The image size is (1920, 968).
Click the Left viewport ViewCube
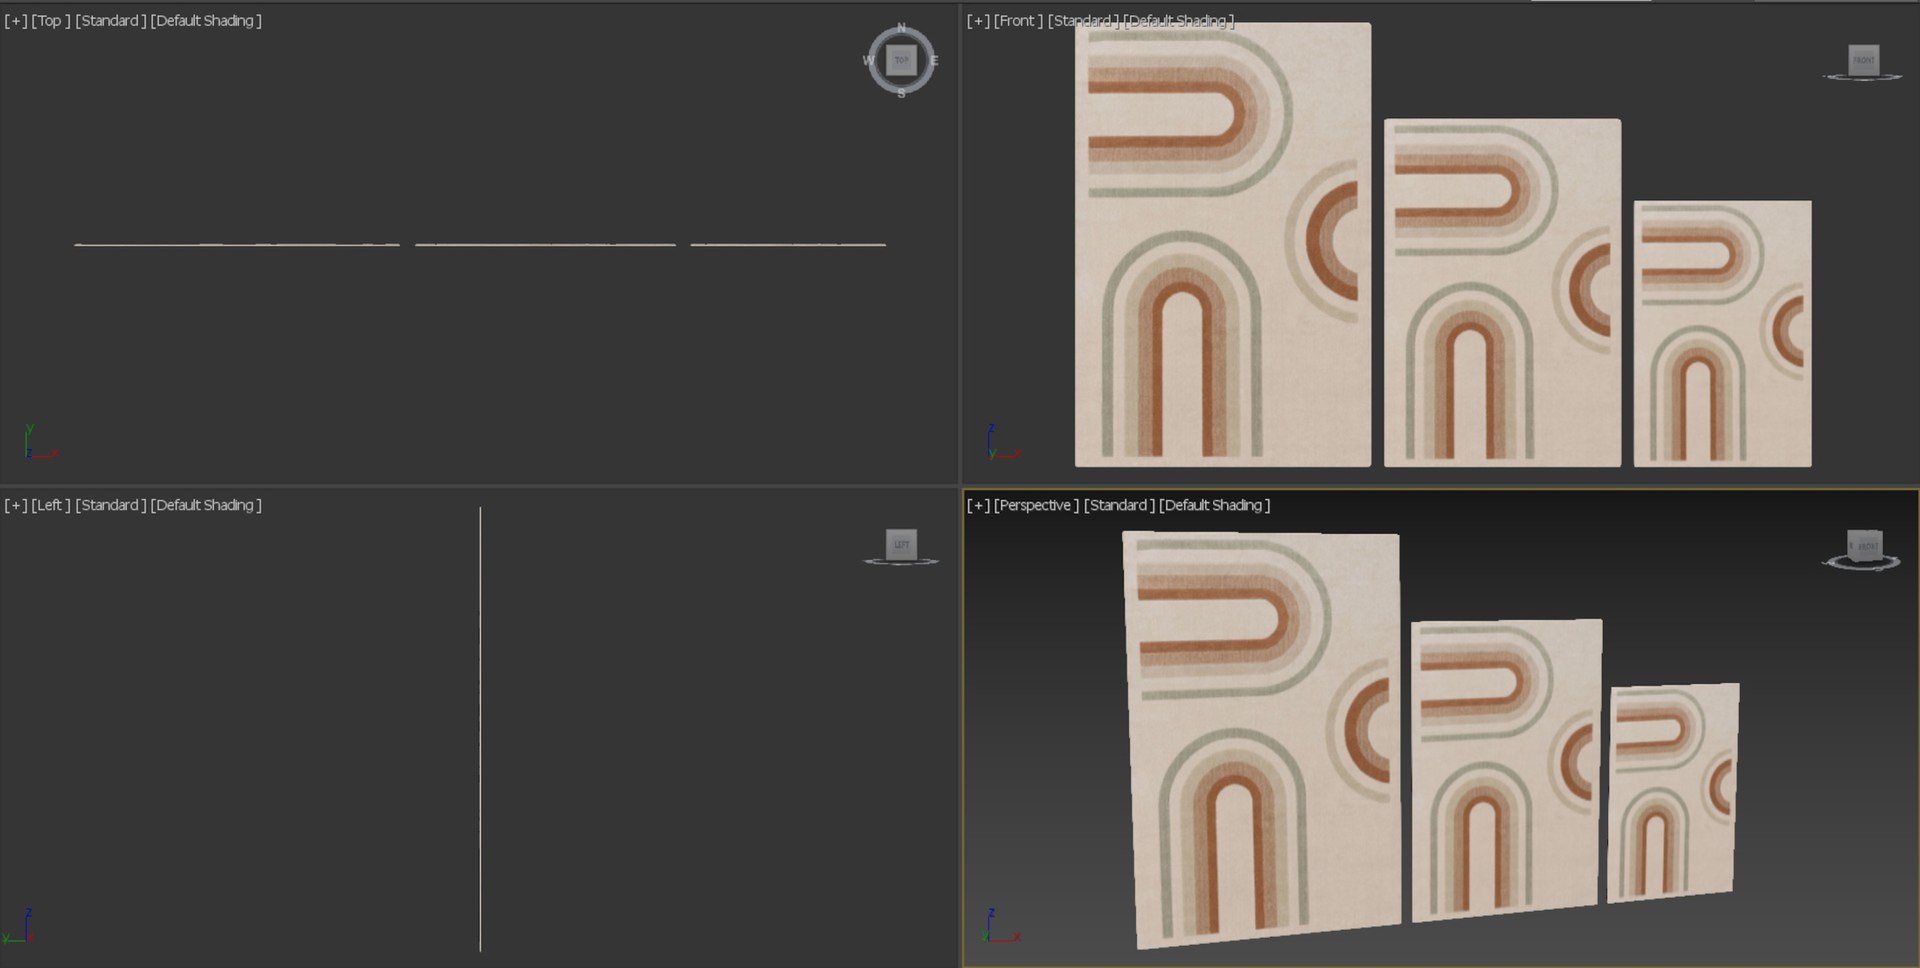click(x=901, y=544)
